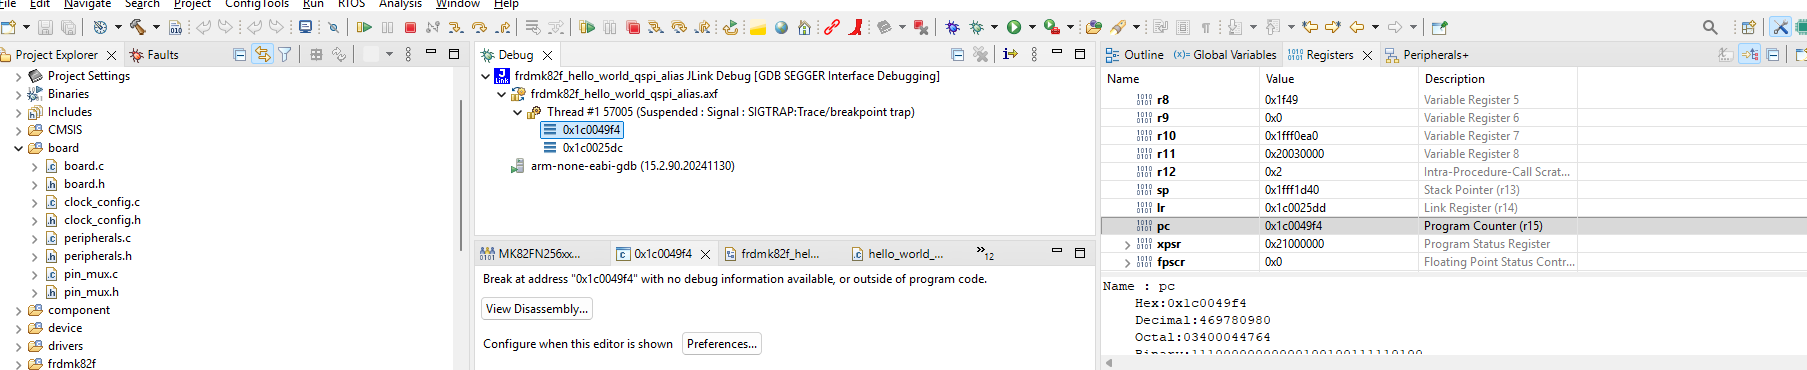Screen dimensions: 1807x370
Task: Open the Build hammer dropdown arrow
Action: pos(156,27)
